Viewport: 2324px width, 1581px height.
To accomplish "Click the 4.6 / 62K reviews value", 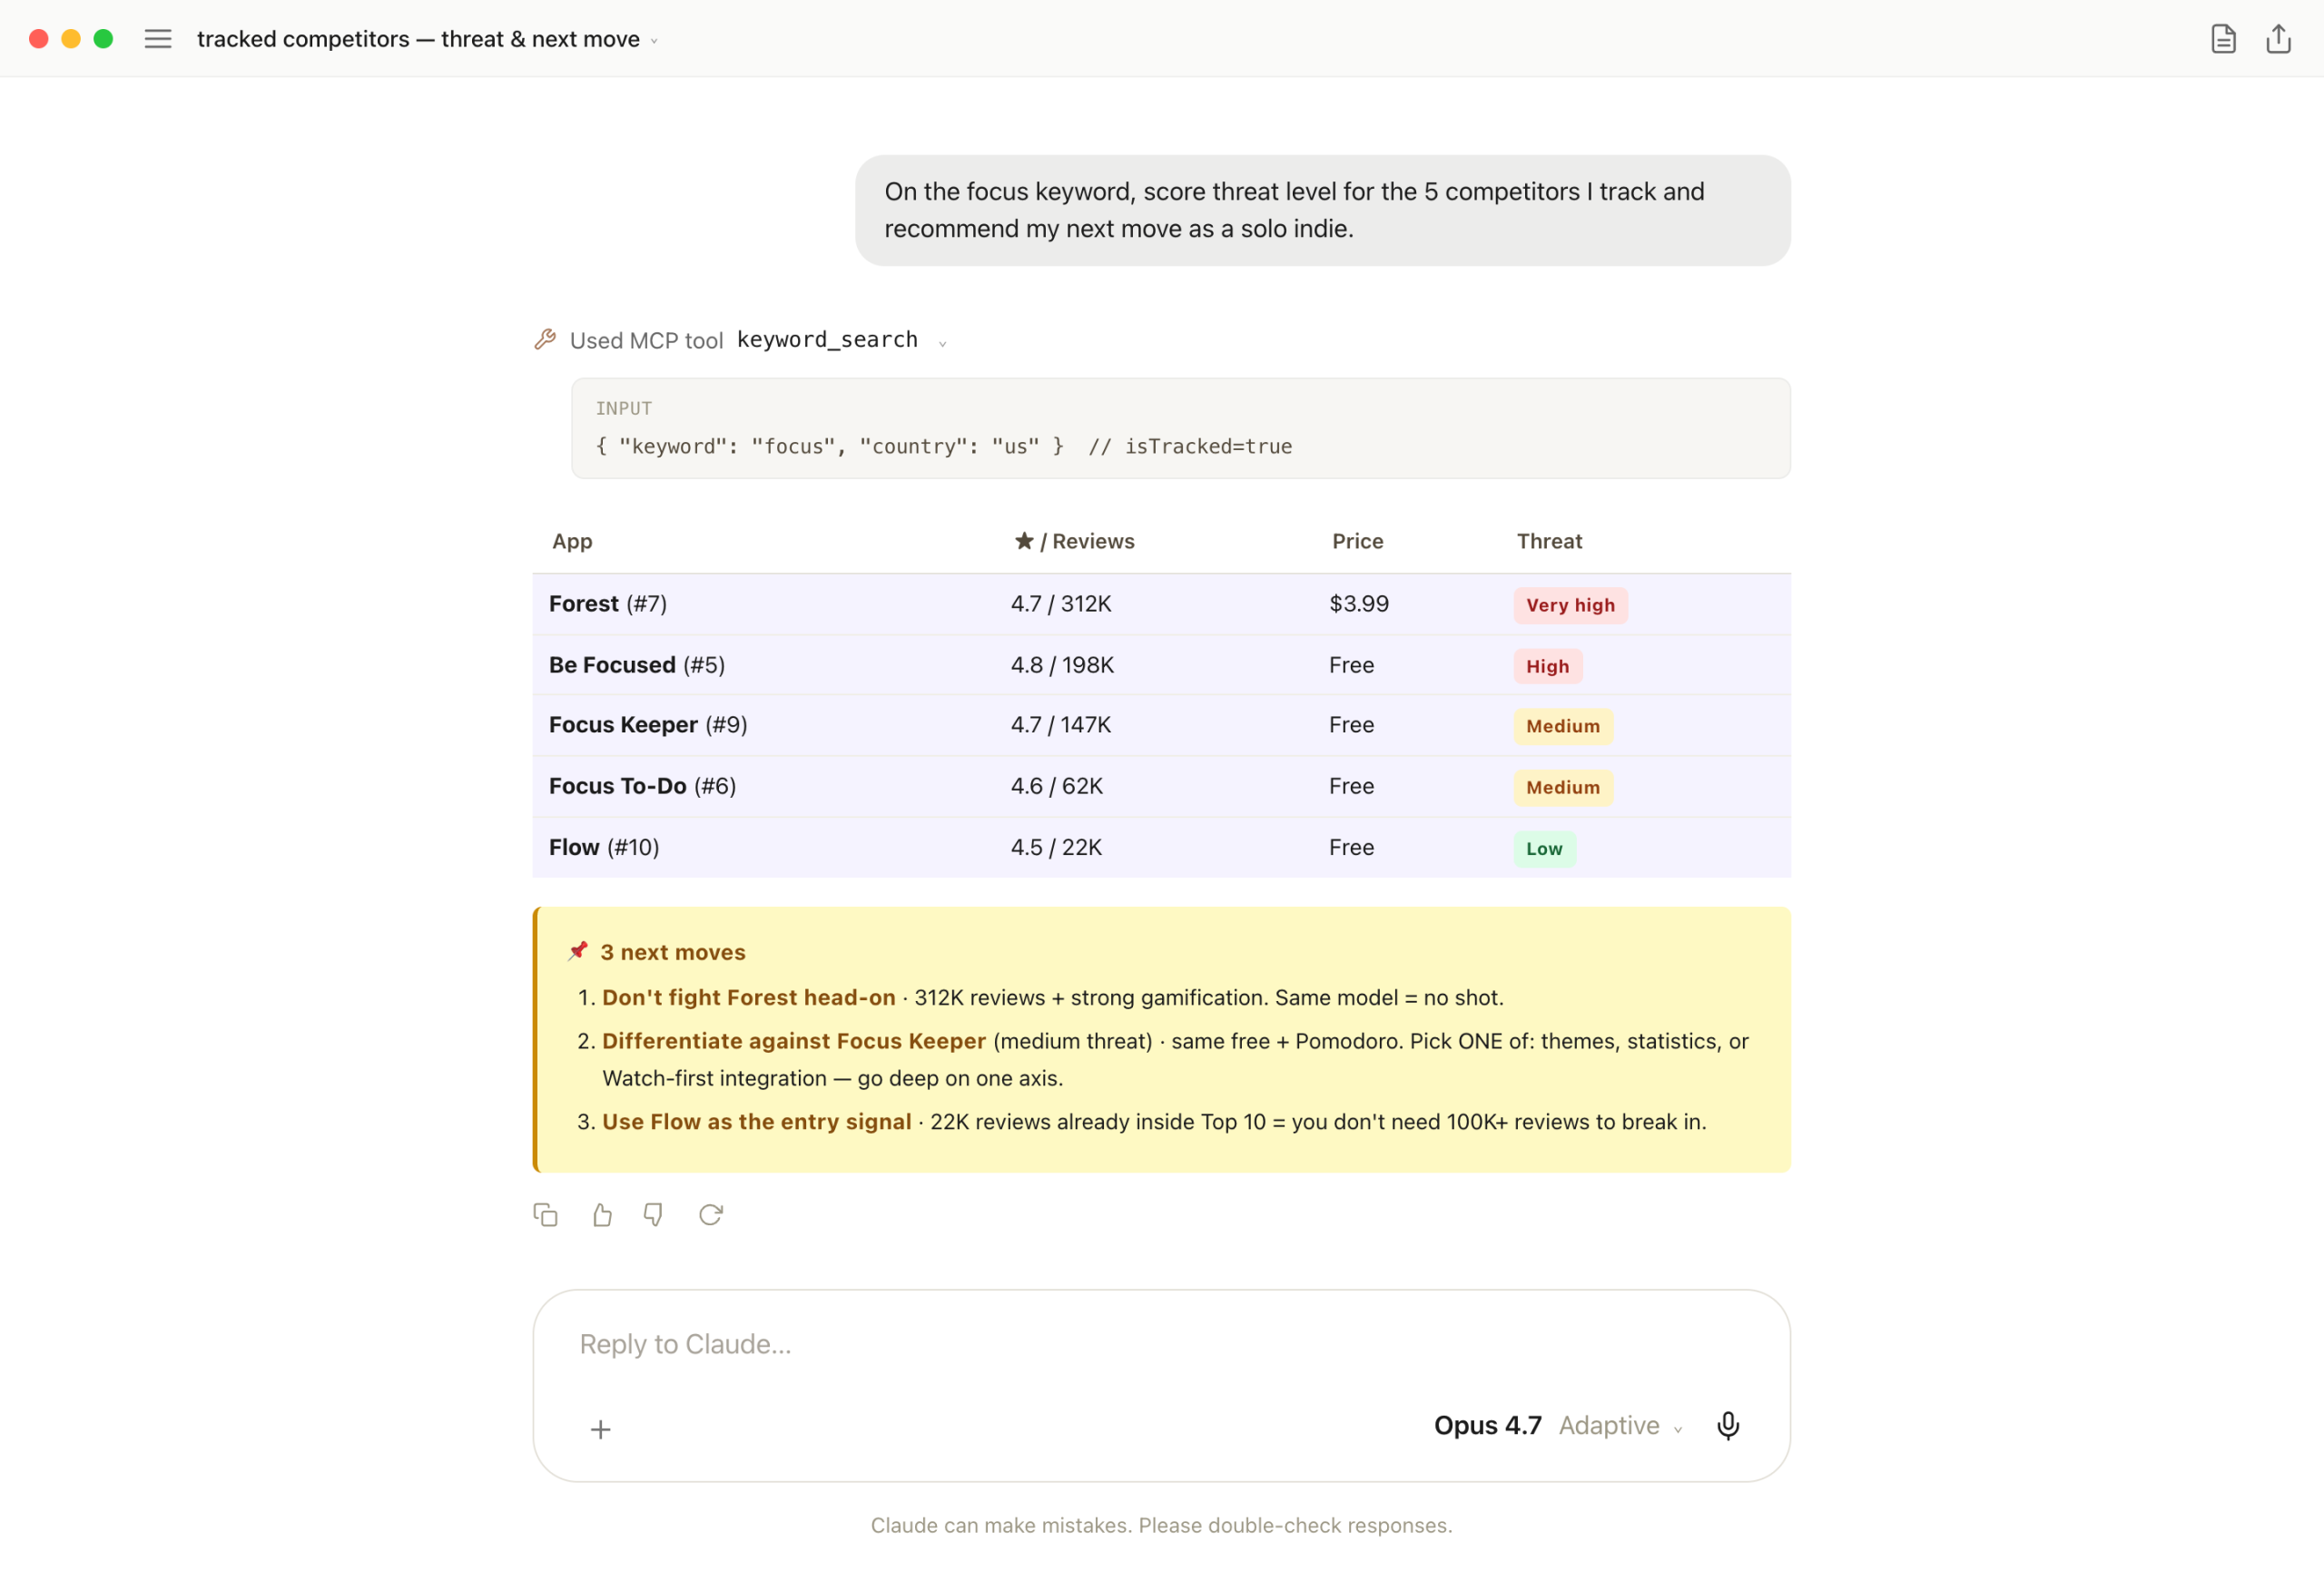I will (1056, 786).
